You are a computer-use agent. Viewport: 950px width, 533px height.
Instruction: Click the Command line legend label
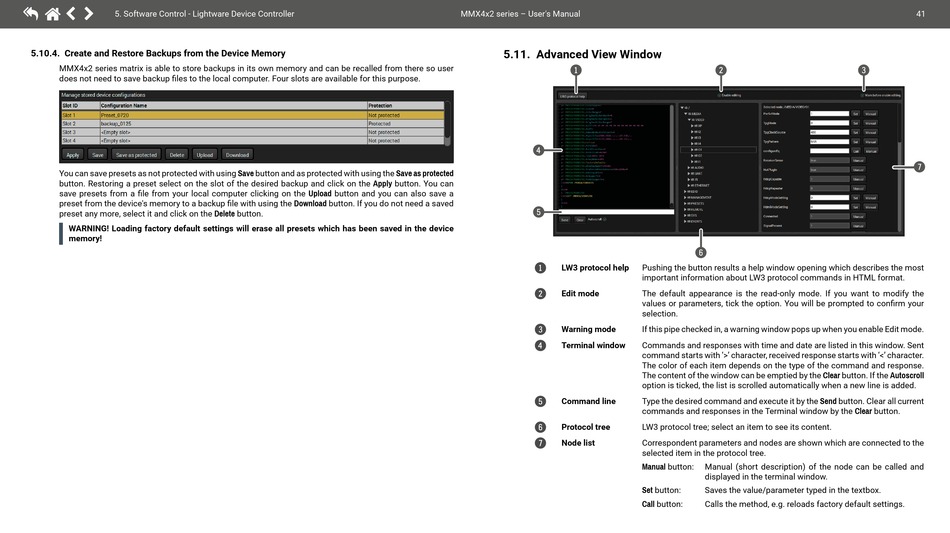coord(588,401)
